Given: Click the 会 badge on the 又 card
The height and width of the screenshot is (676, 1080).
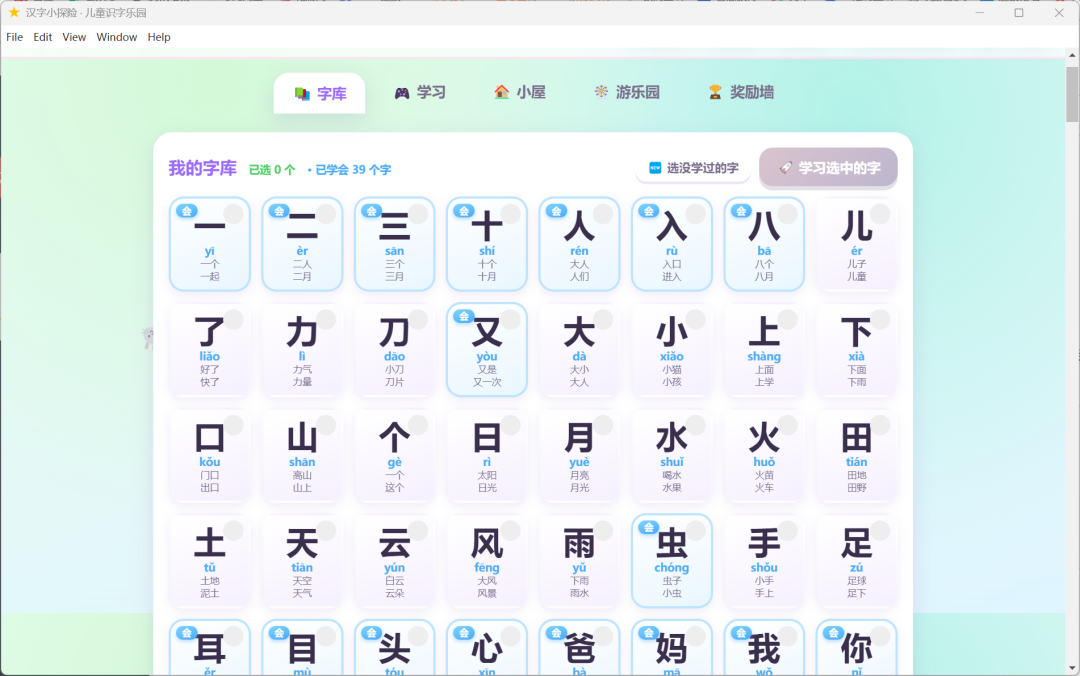Looking at the screenshot, I should tap(464, 316).
